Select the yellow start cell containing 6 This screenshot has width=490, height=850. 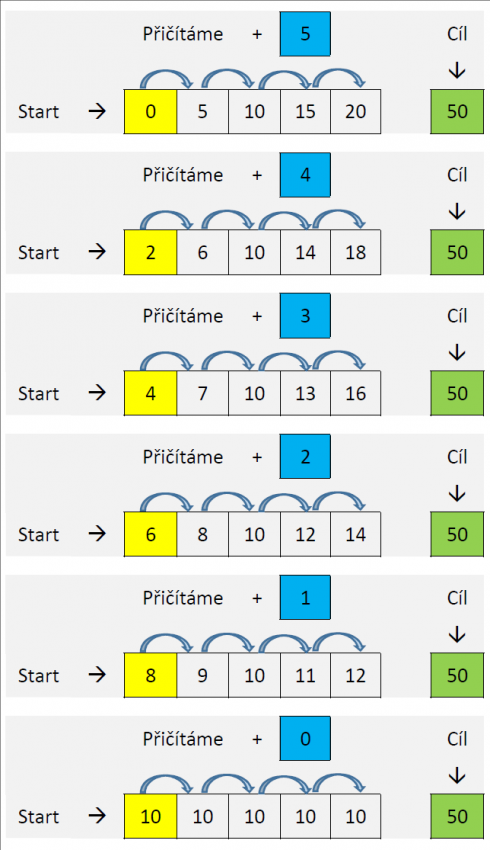[x=151, y=534]
